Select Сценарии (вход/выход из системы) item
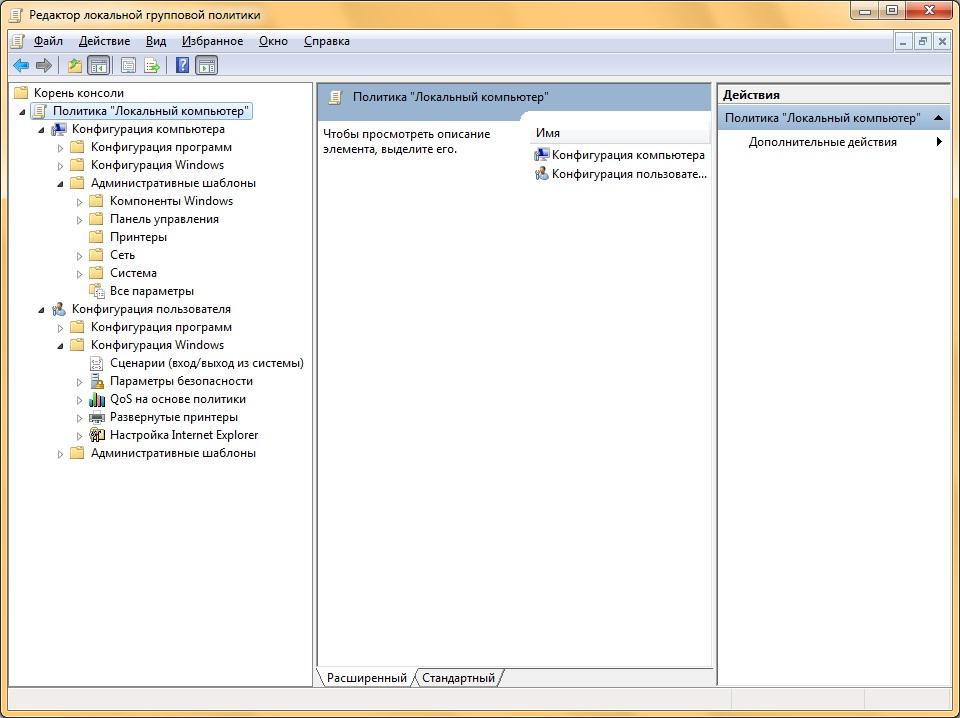960x718 pixels. point(206,363)
